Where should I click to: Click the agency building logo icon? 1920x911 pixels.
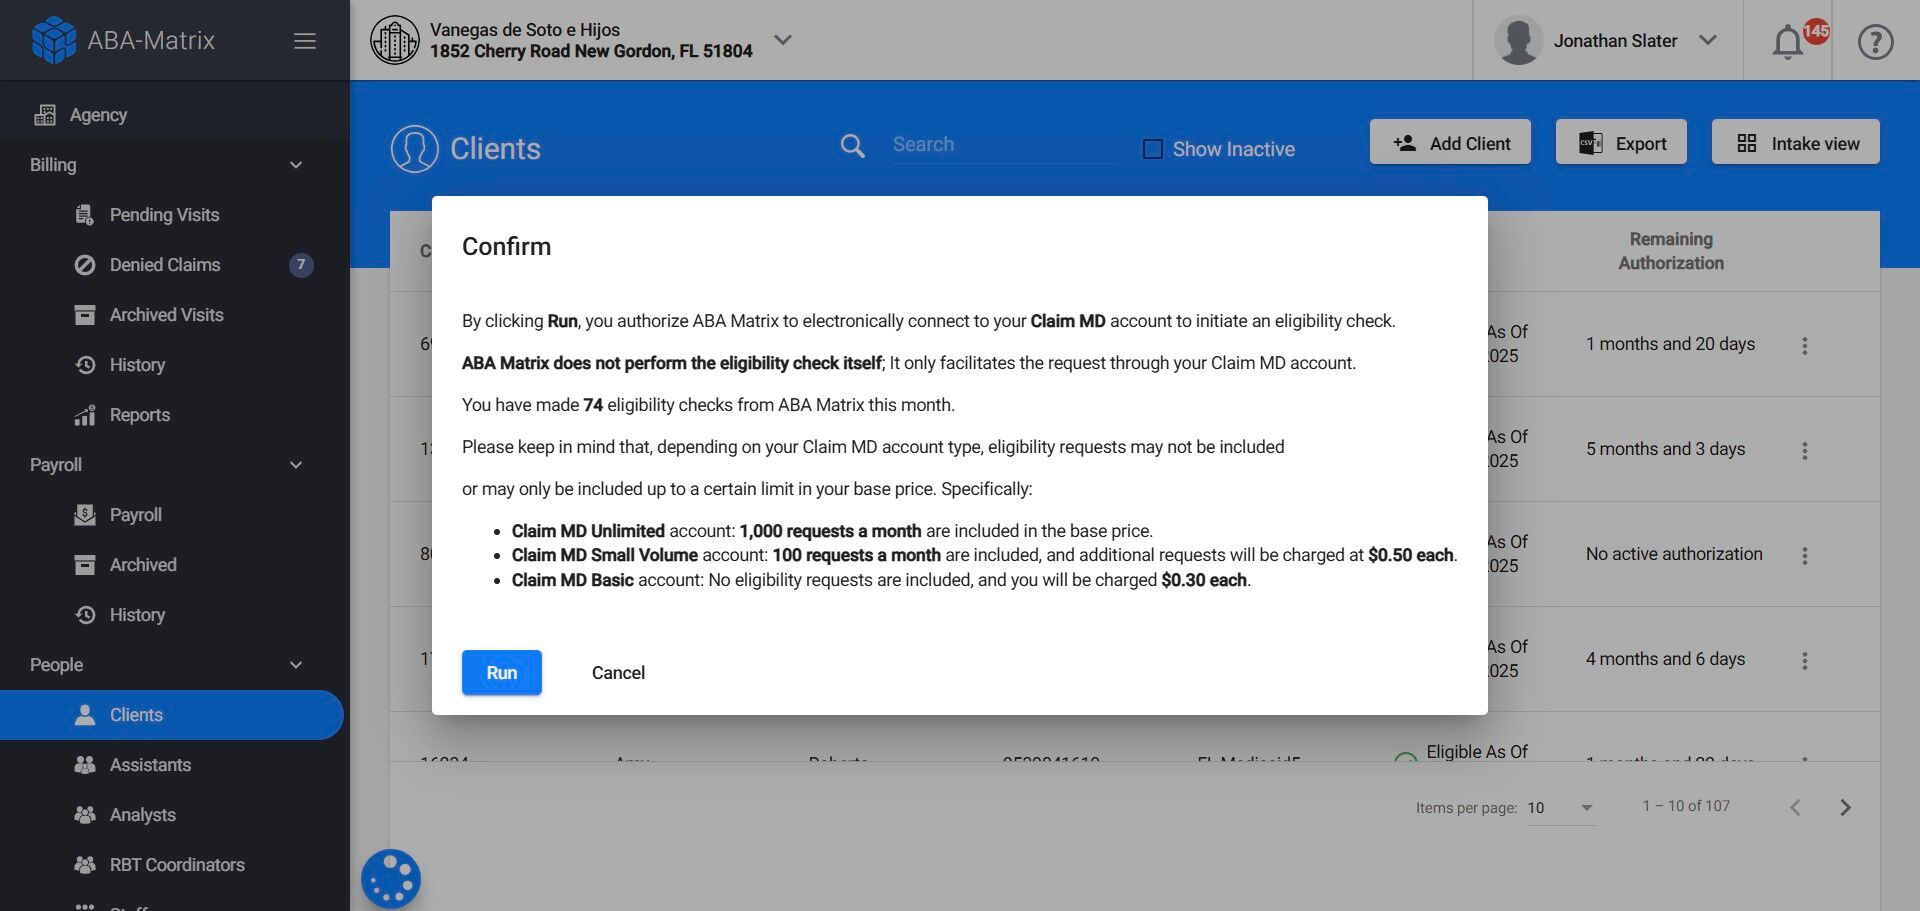[x=395, y=40]
